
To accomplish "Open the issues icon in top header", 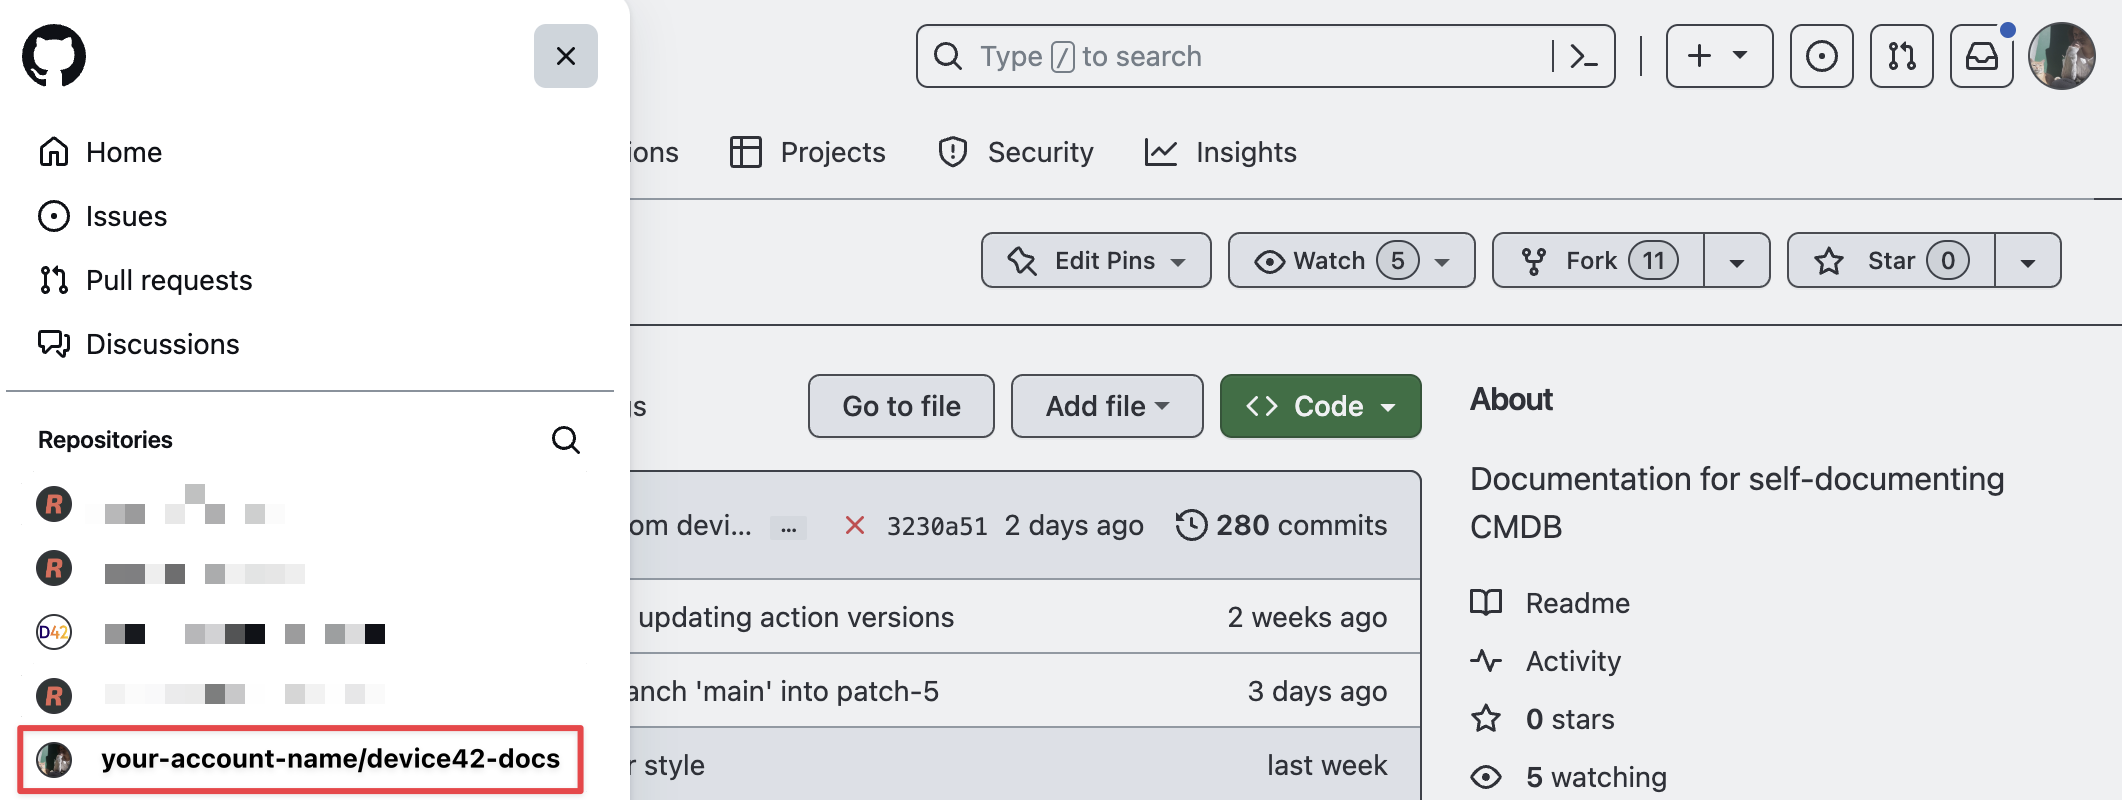I will (1821, 56).
